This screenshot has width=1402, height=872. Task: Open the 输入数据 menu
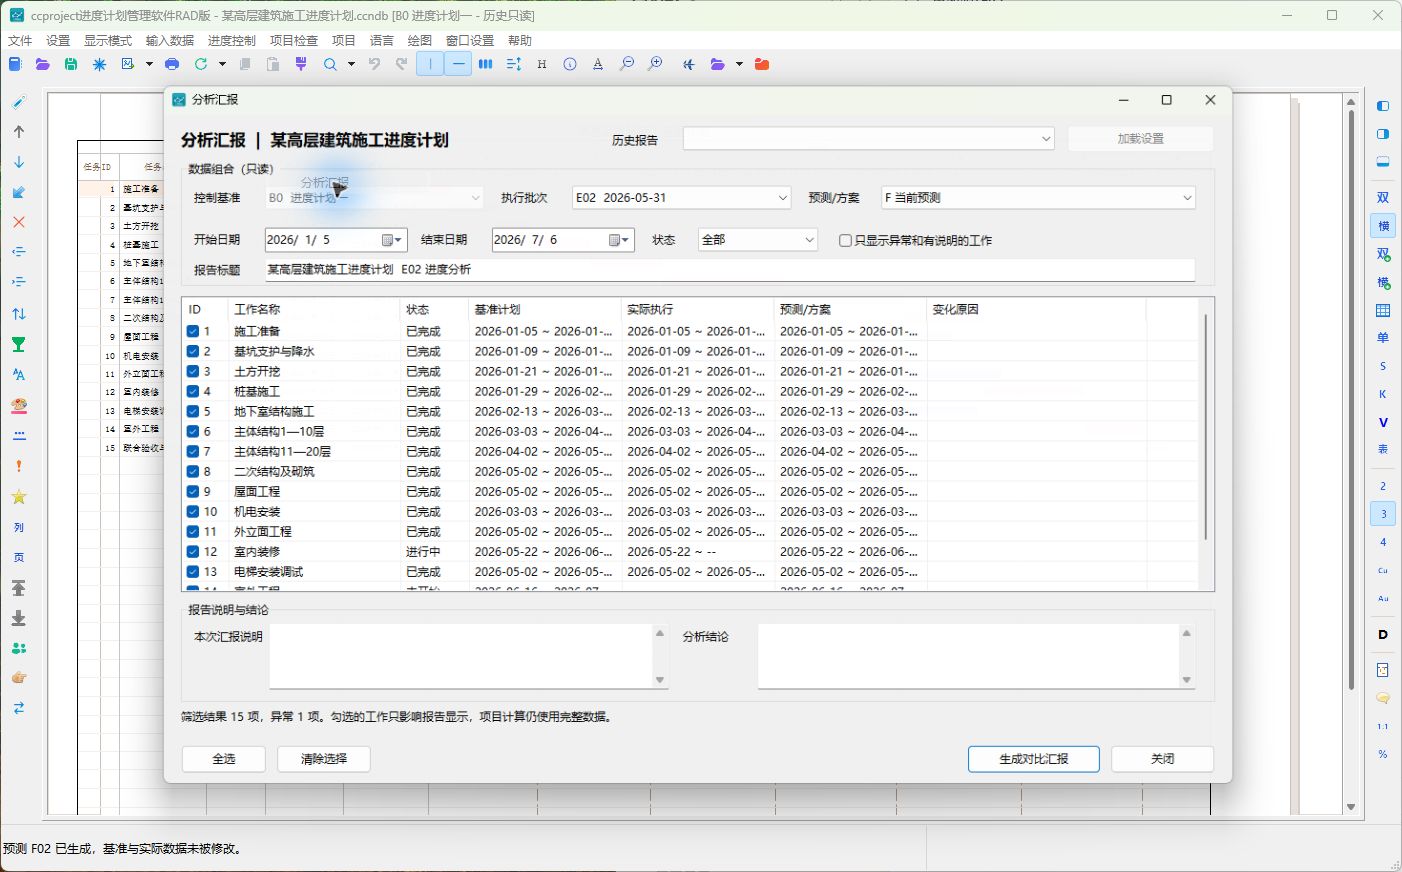[170, 40]
